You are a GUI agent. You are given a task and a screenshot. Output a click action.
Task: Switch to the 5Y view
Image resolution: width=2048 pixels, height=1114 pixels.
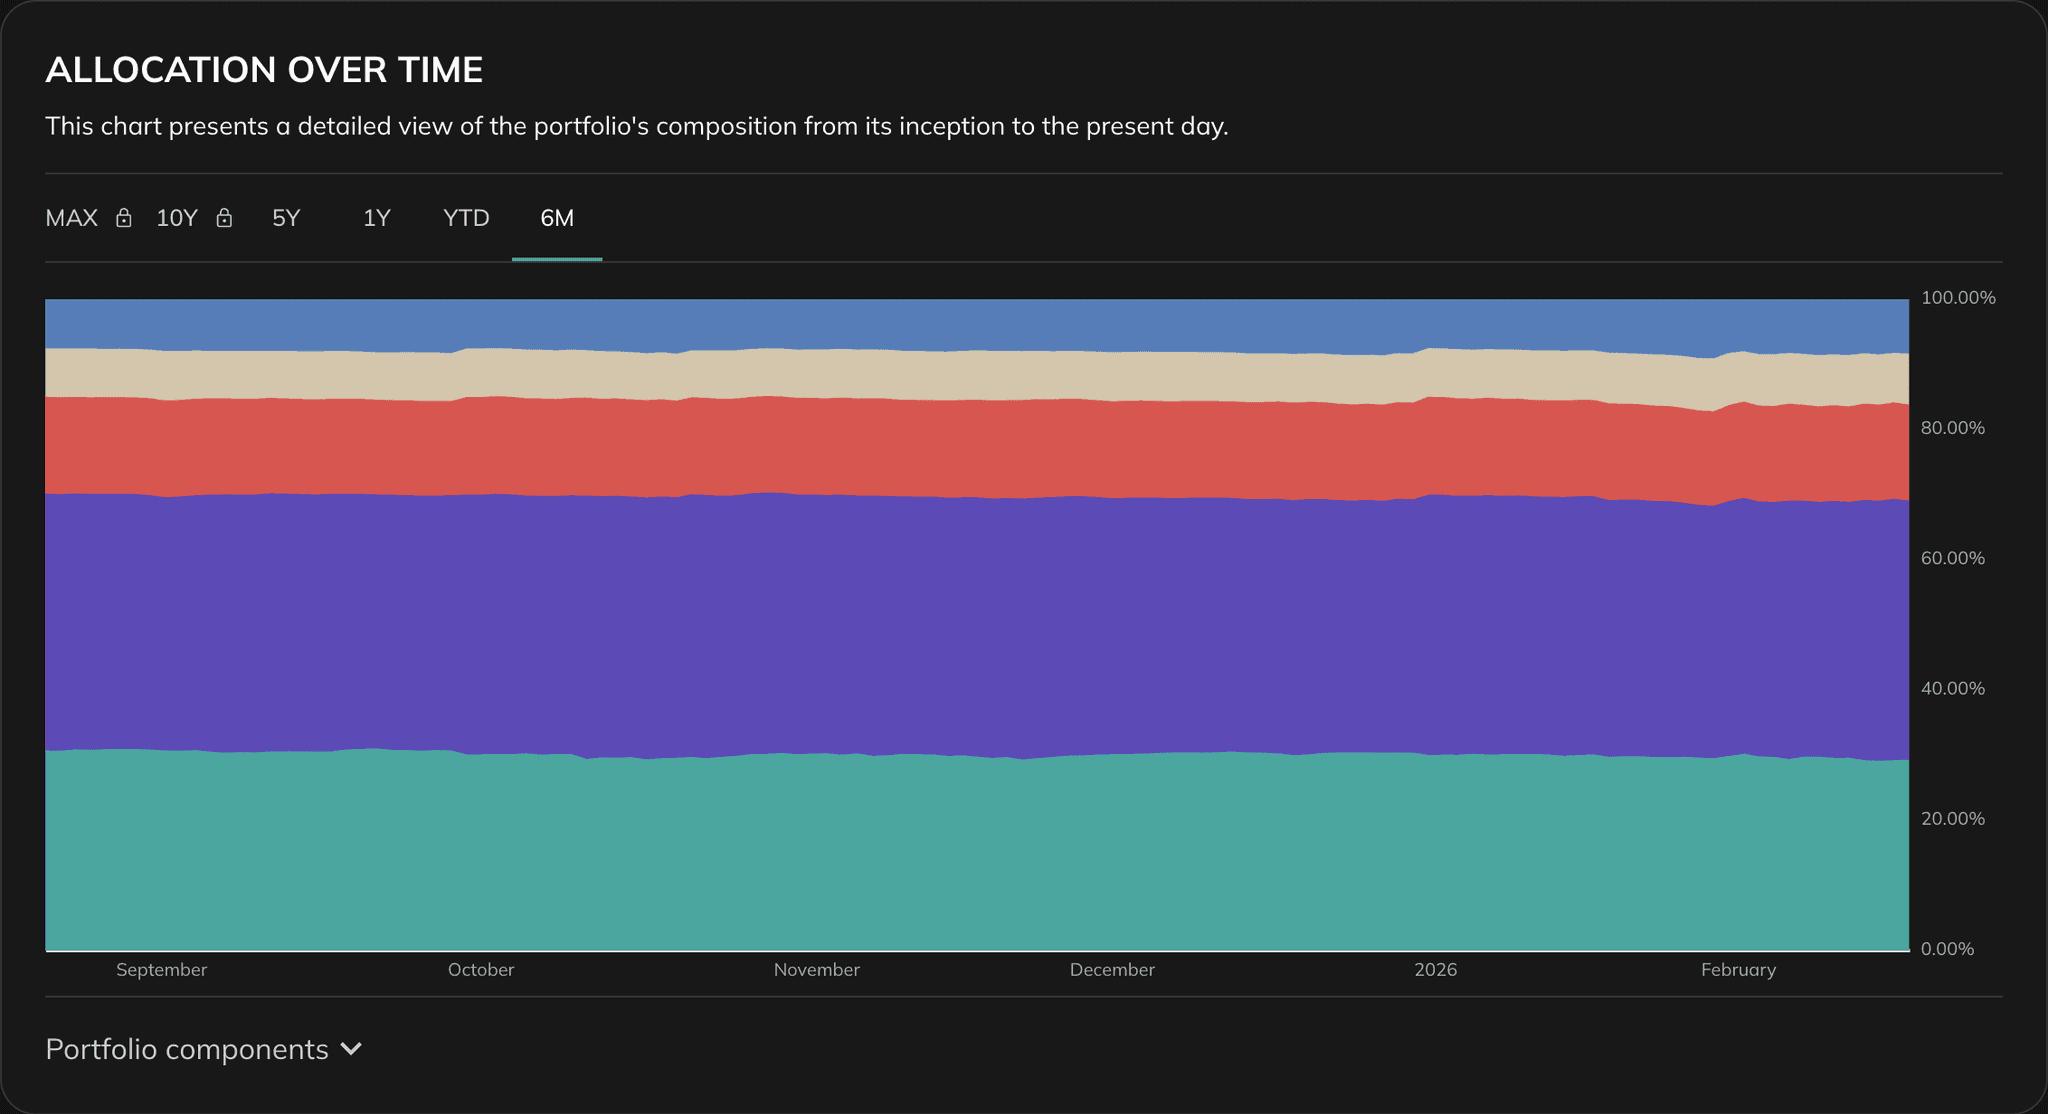[x=286, y=218]
